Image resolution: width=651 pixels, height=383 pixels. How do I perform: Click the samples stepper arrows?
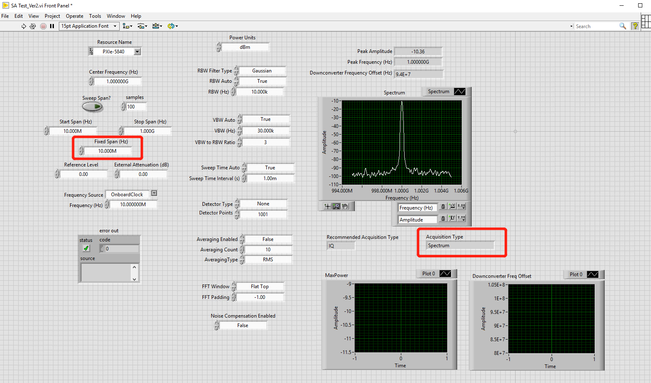click(123, 107)
